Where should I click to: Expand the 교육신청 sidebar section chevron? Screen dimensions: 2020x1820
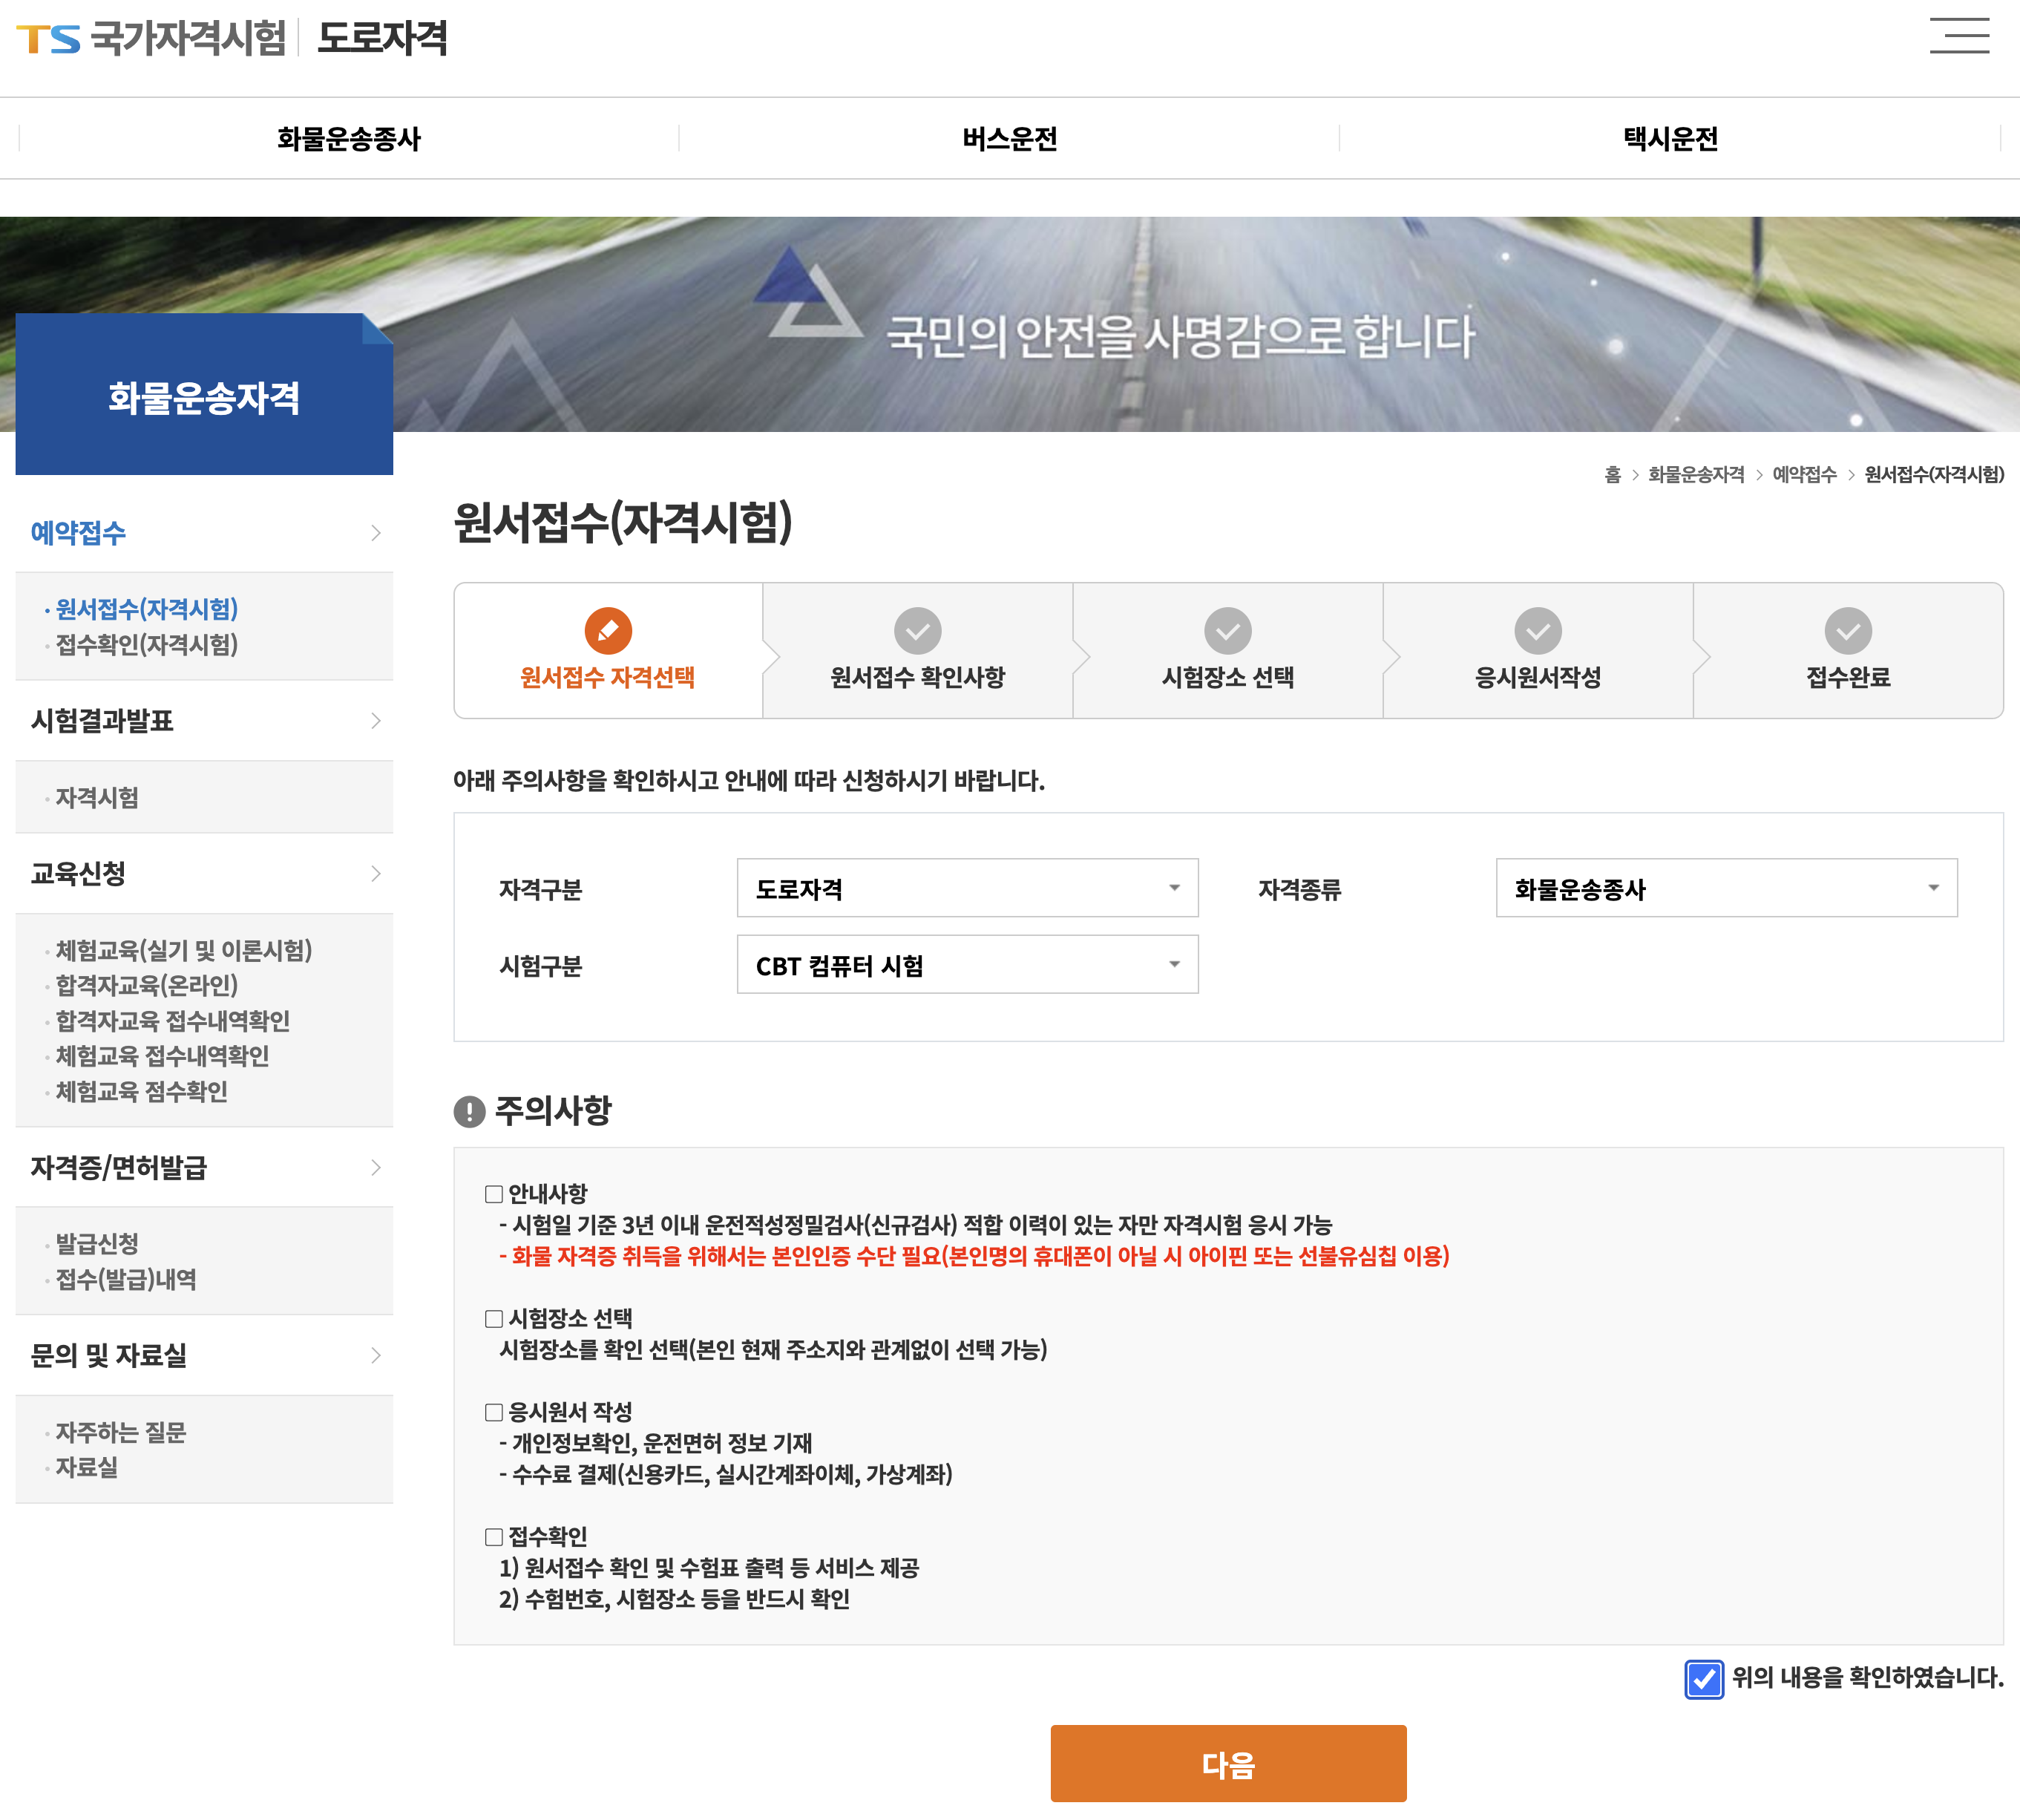click(x=376, y=874)
